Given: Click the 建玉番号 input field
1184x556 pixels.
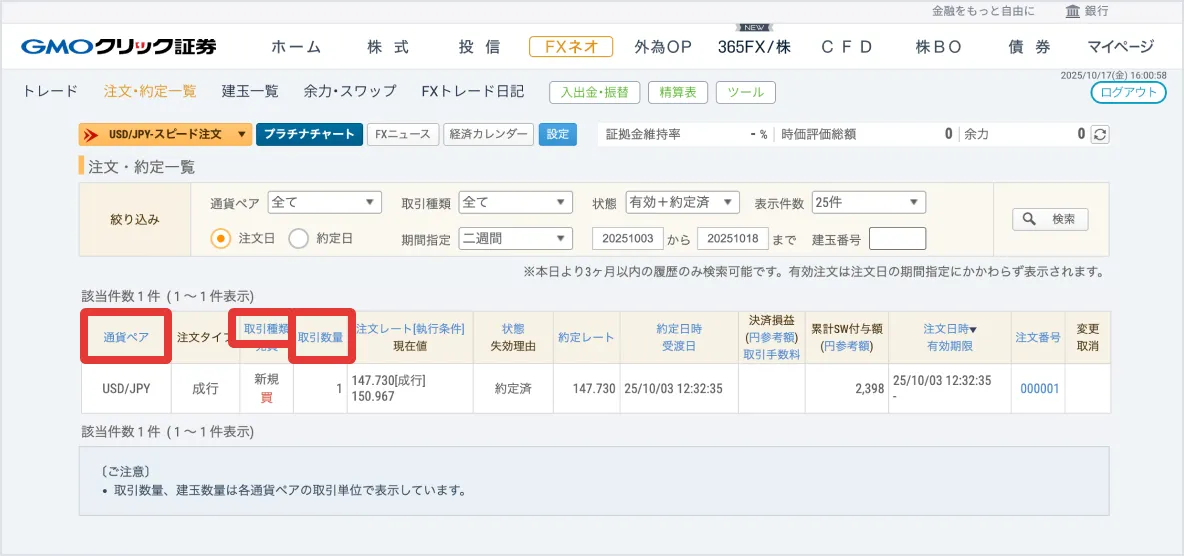Looking at the screenshot, I should (x=897, y=238).
